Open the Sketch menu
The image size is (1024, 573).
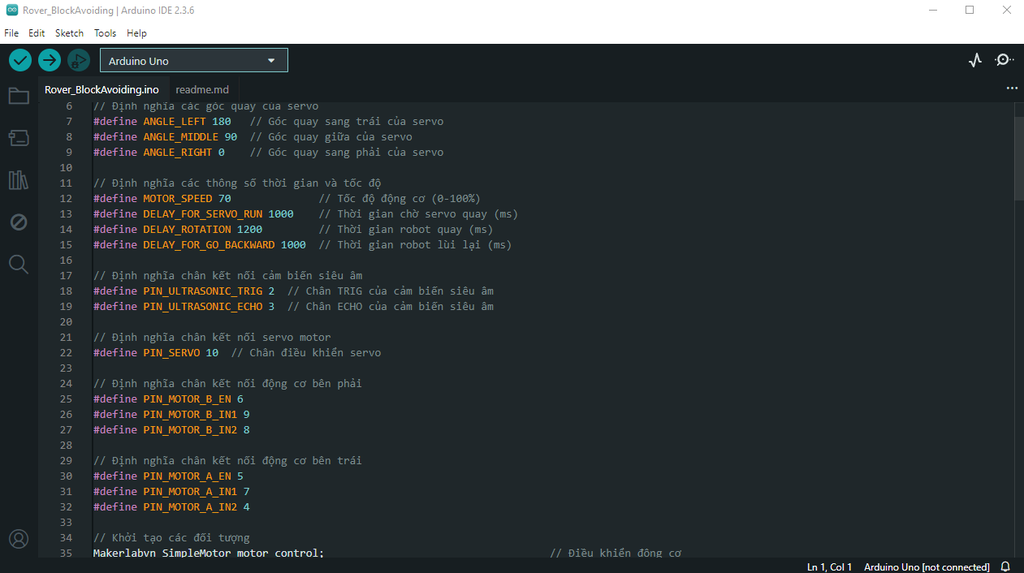(x=69, y=33)
